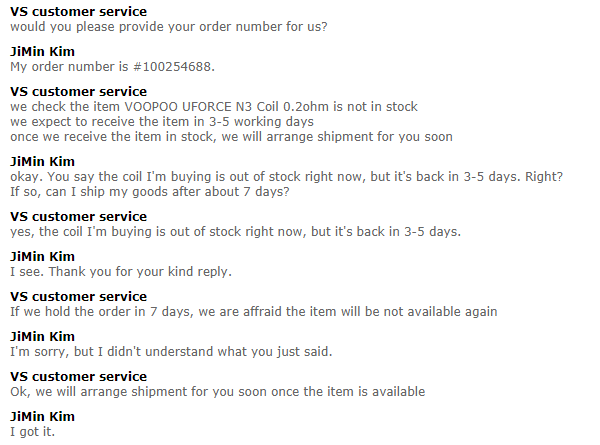The height and width of the screenshot is (445, 600).
Task: Click the VS customer service name above 'yes, the coil'
Action: coord(78,217)
